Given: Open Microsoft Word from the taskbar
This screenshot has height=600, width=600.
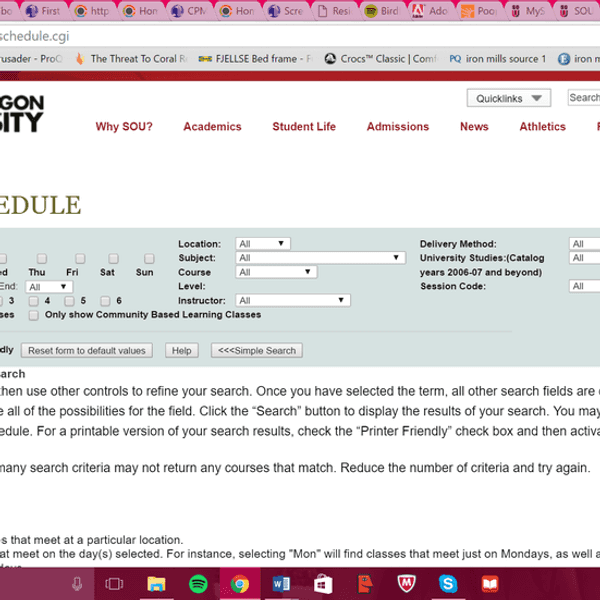Looking at the screenshot, I should (281, 584).
